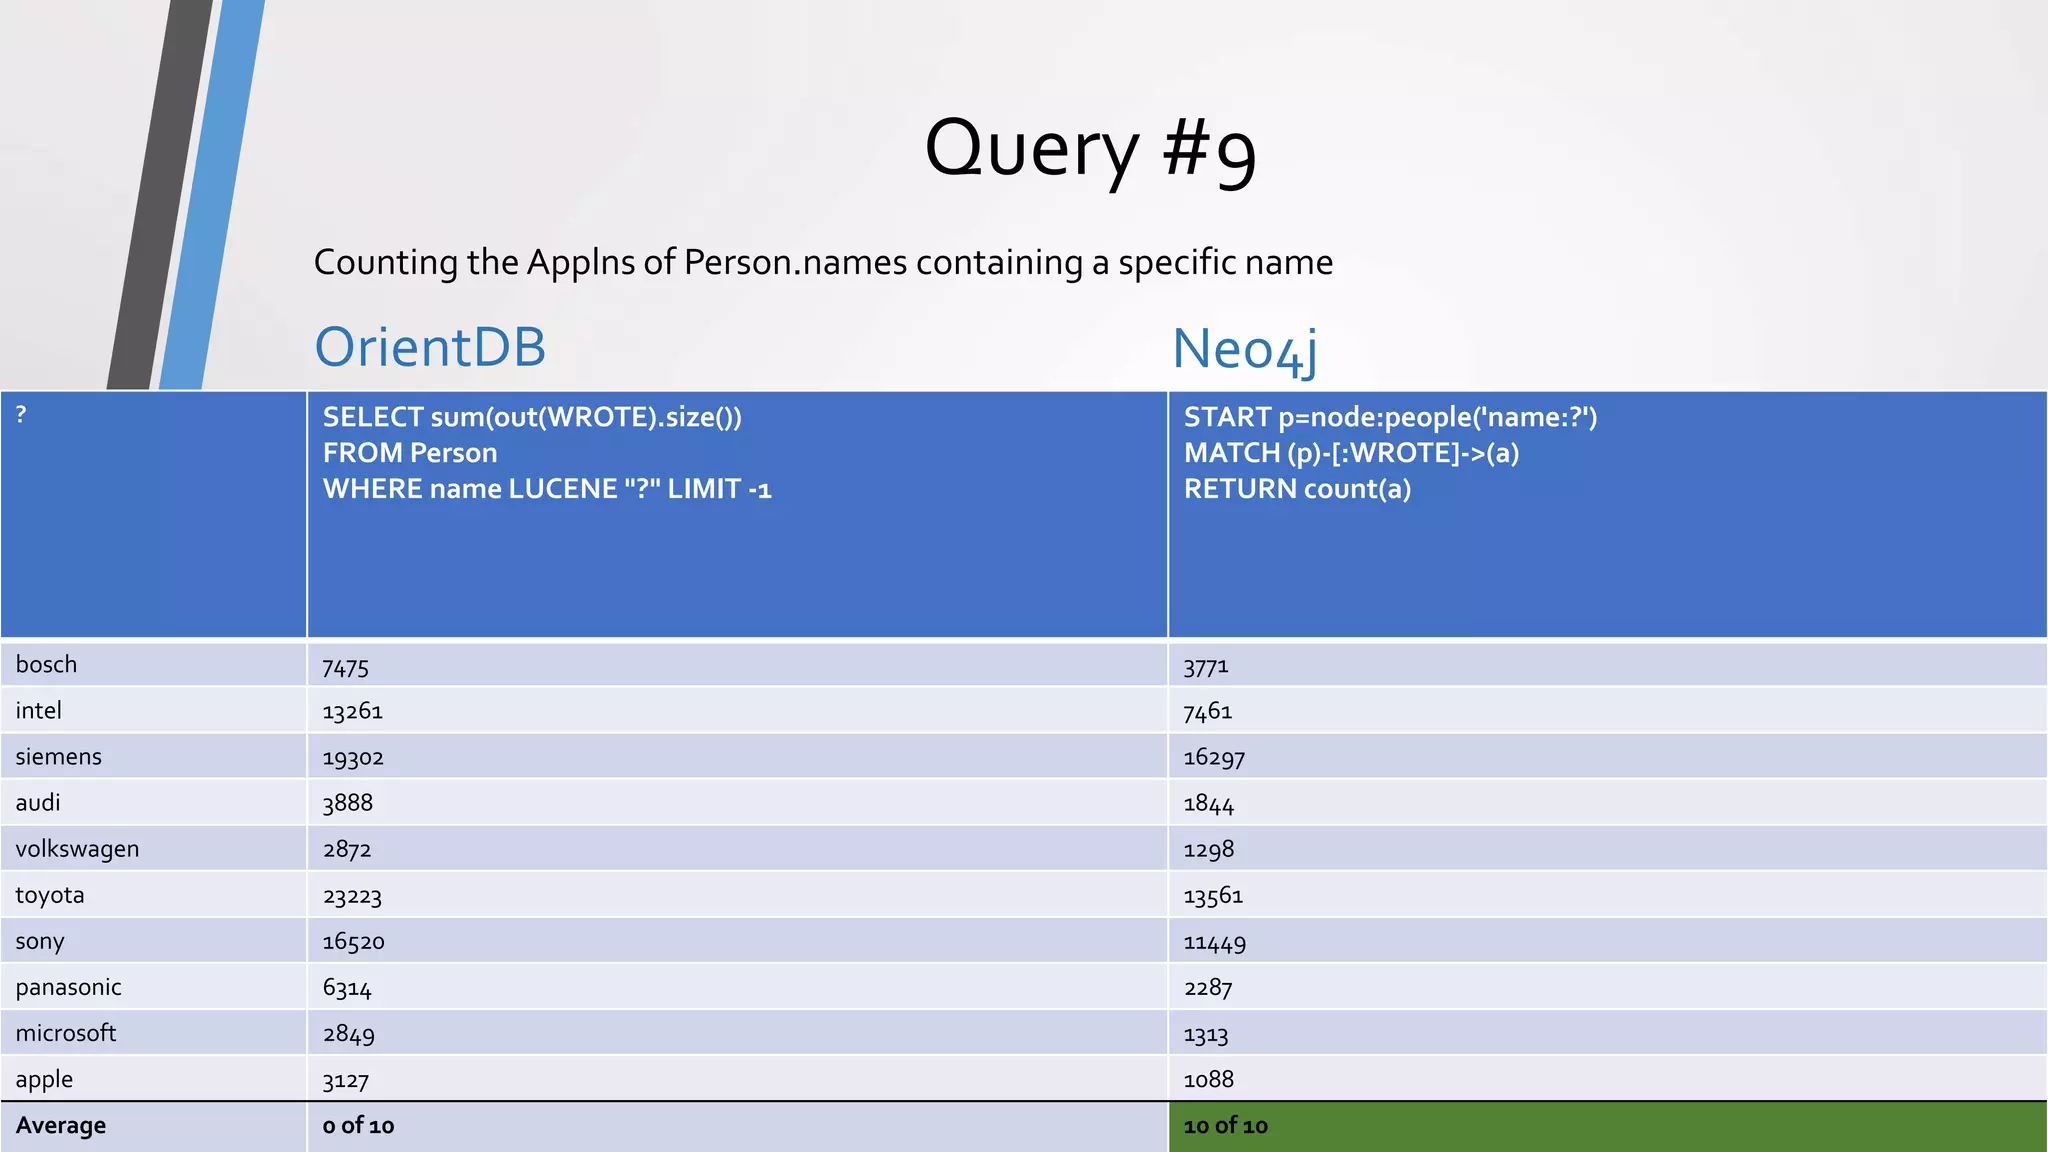Click the '?' header cell
2048x1152 pixels.
pyautogui.click(x=153, y=514)
